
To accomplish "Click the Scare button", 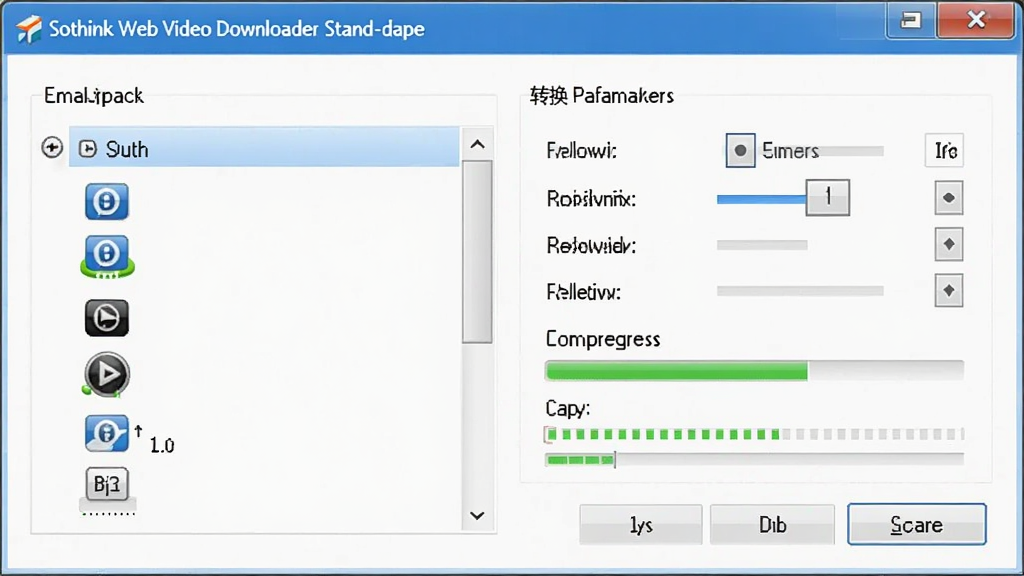I will click(917, 524).
